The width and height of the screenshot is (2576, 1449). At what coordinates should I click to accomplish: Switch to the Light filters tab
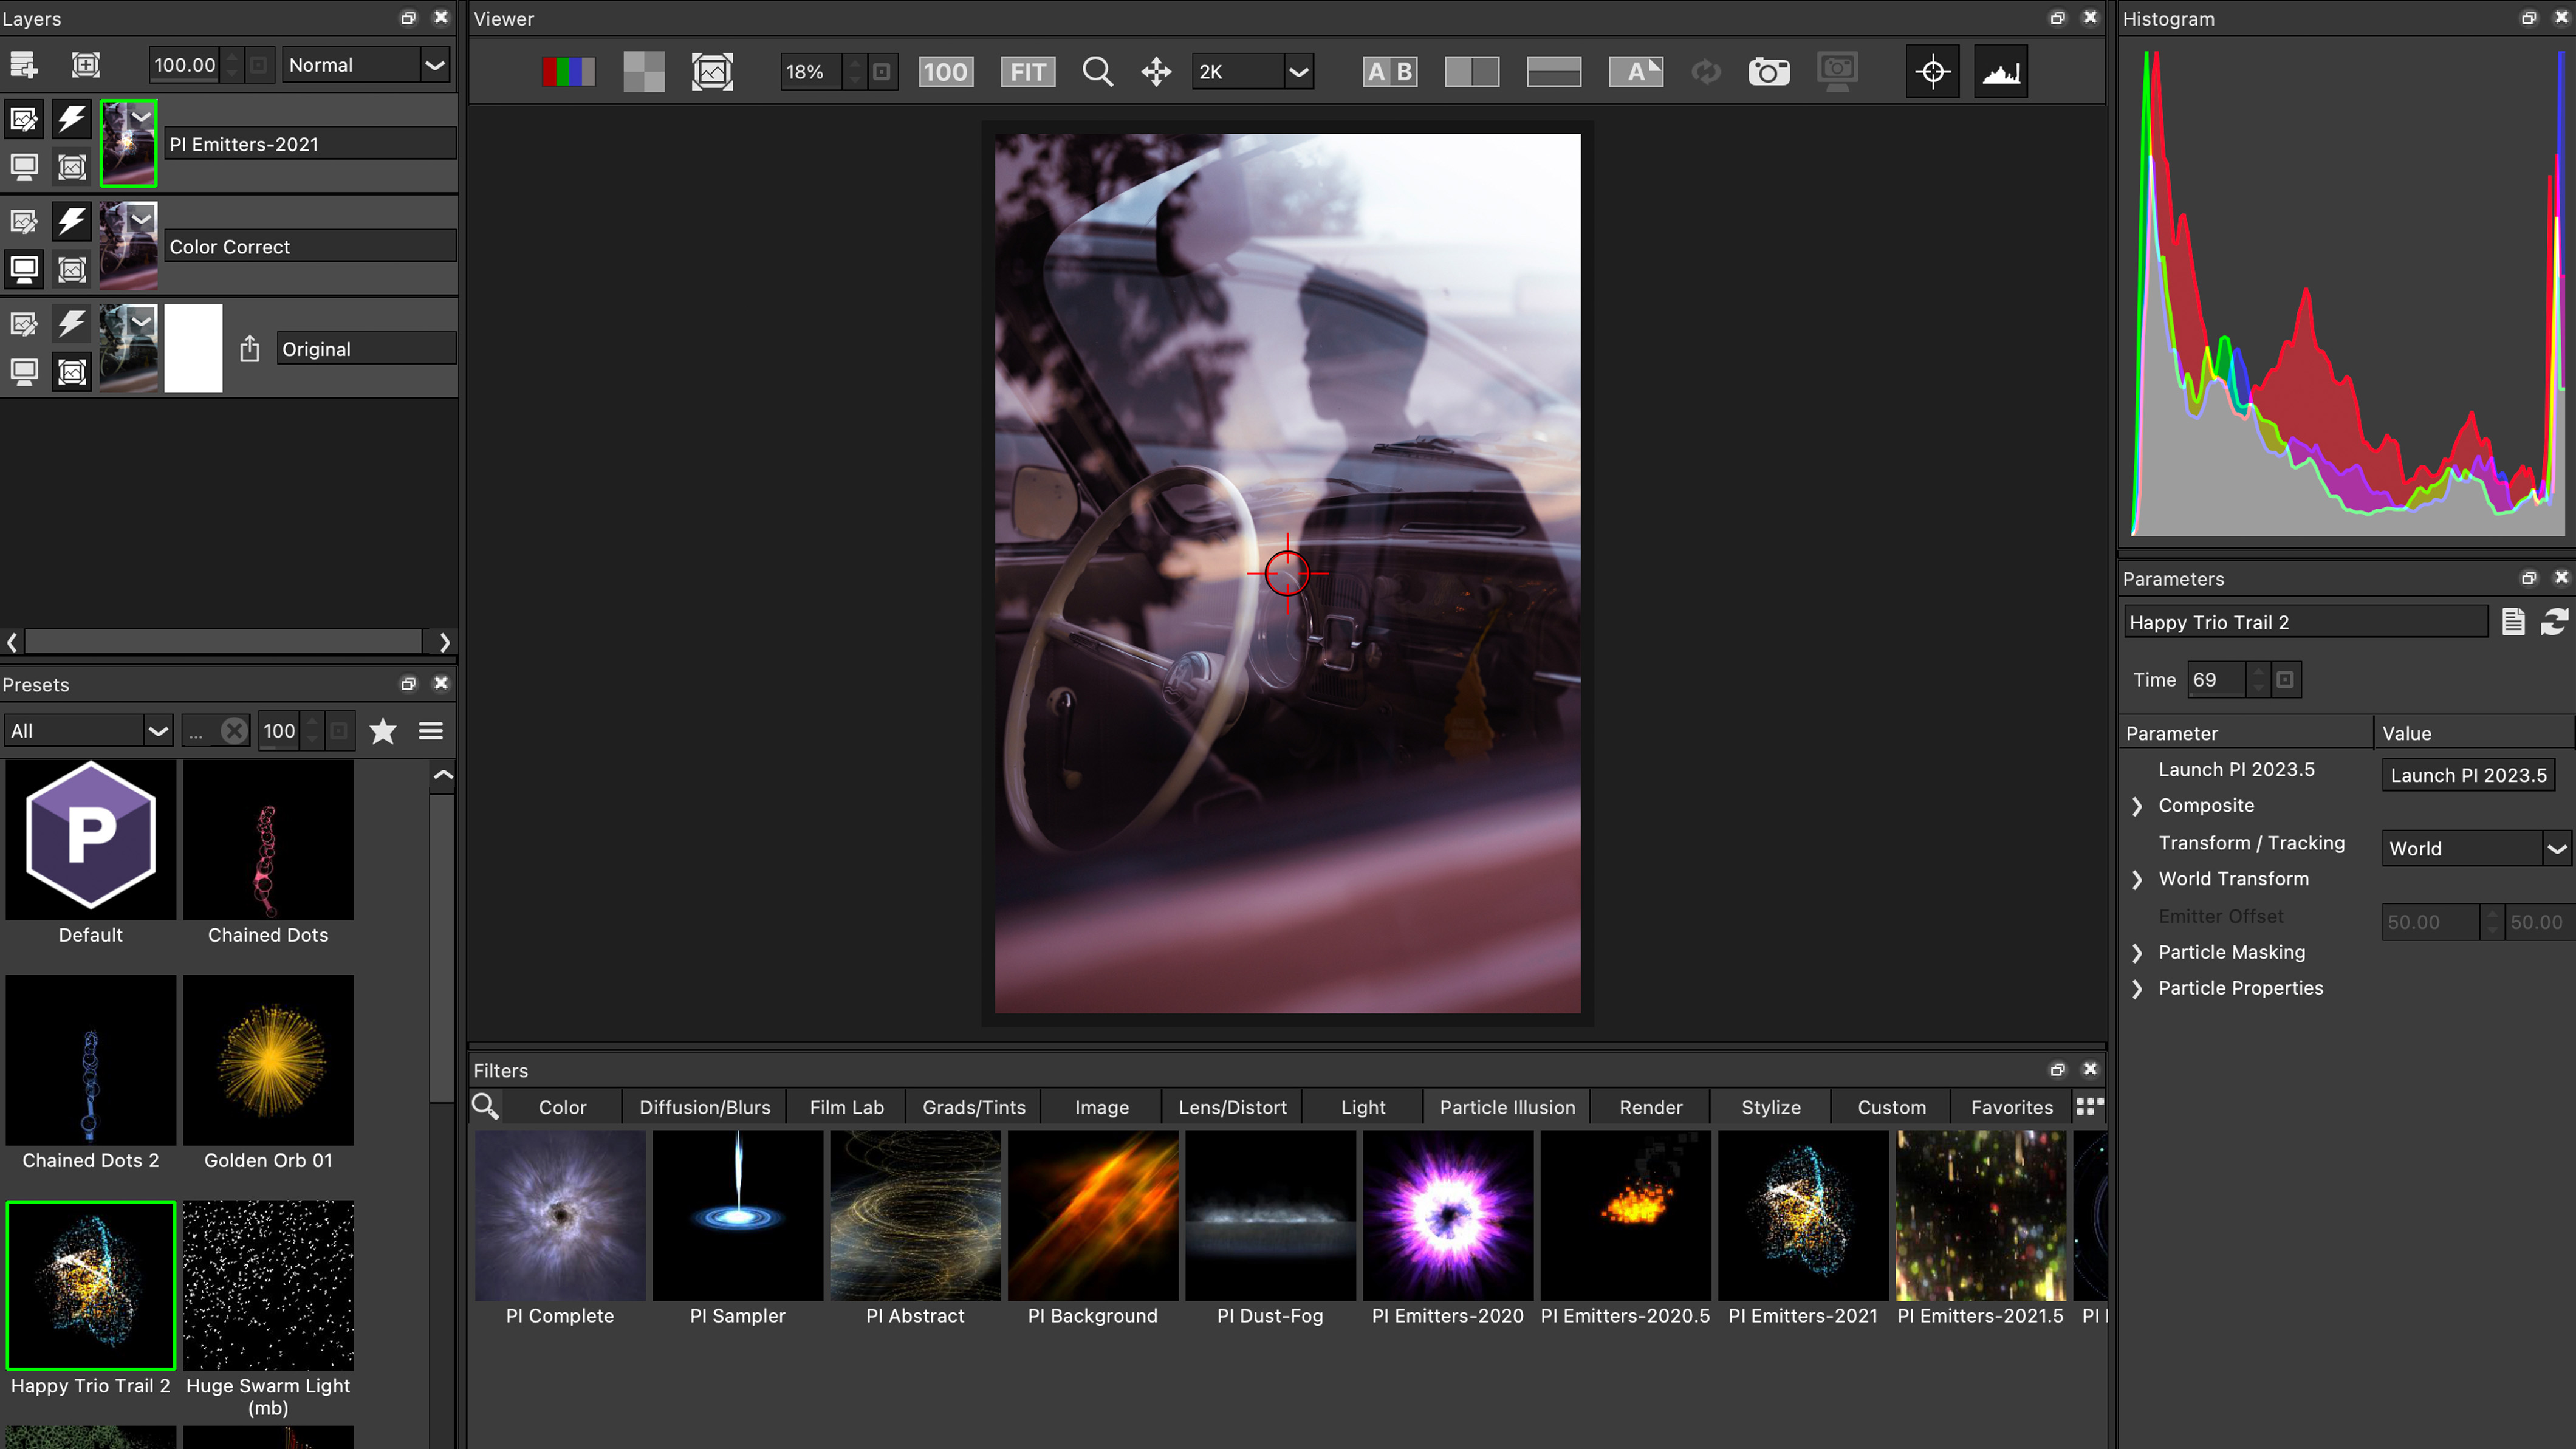(x=1362, y=1107)
